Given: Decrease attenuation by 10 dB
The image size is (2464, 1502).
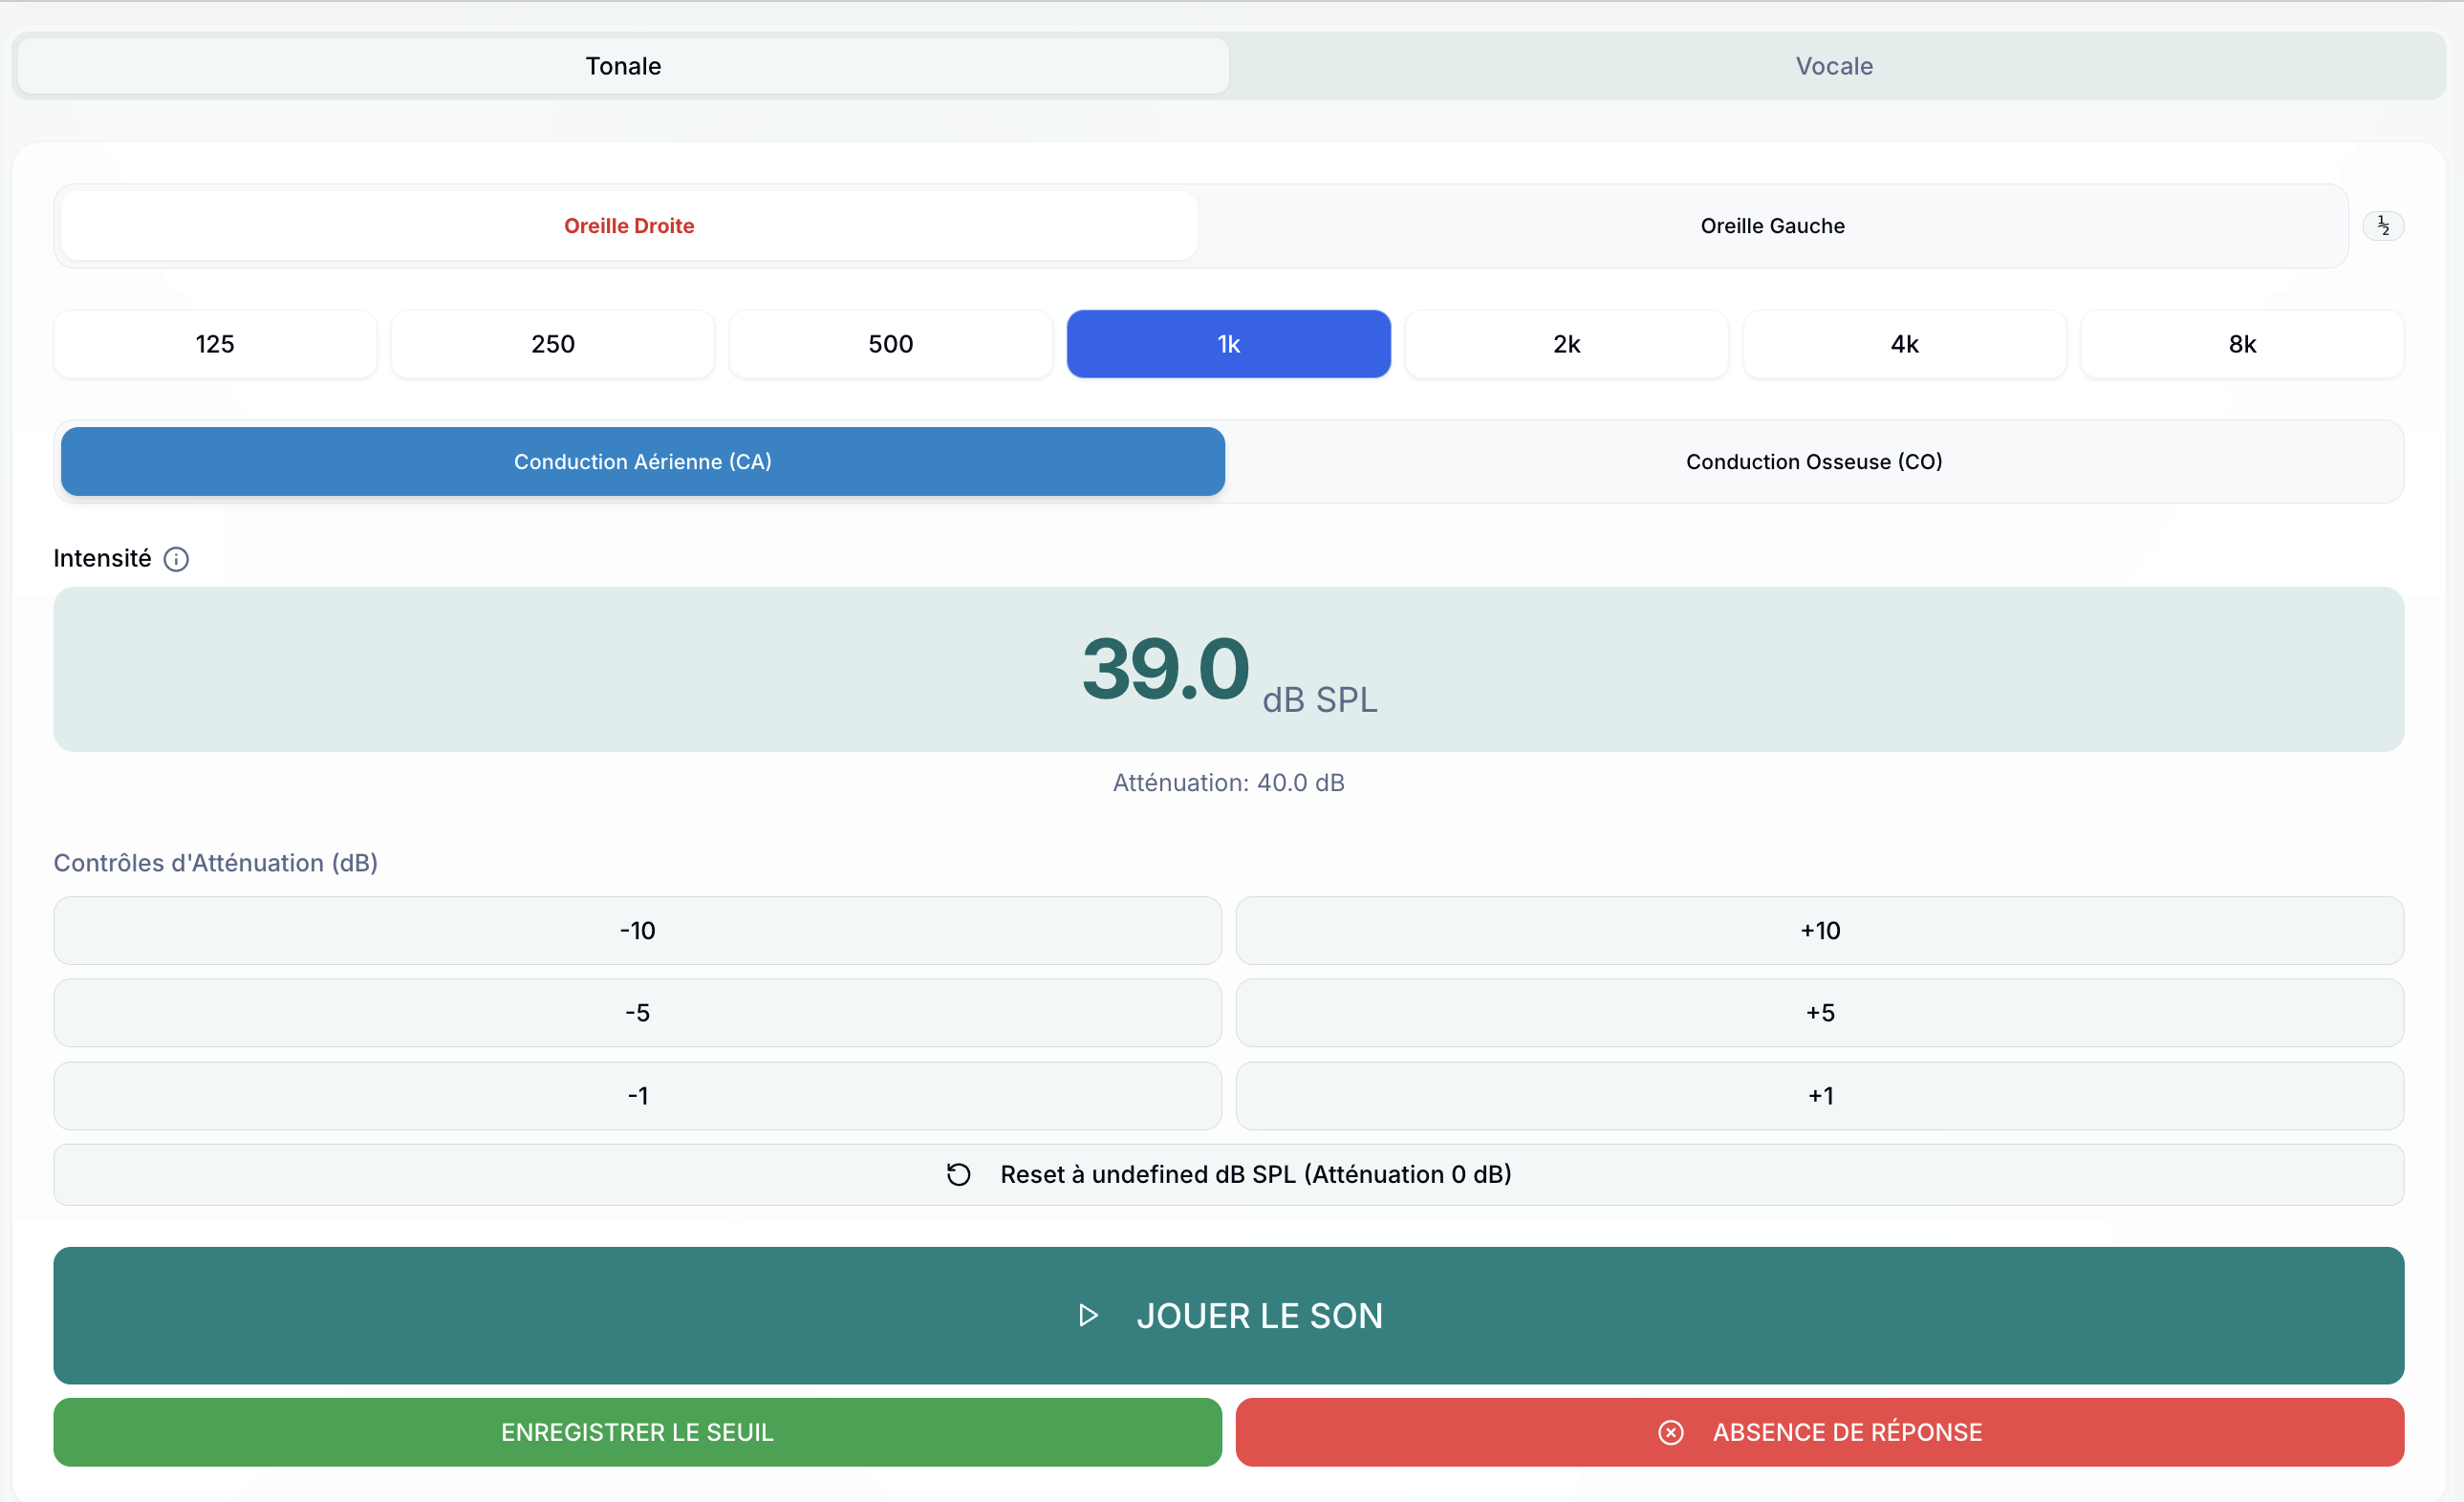Looking at the screenshot, I should 637,930.
